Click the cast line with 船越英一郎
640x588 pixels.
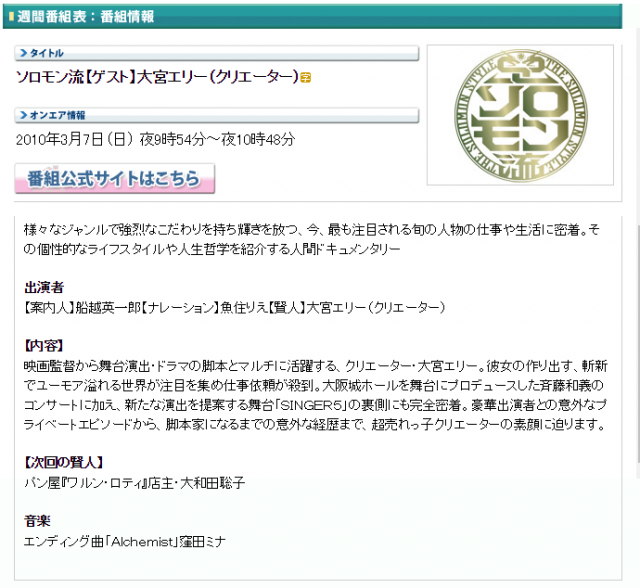tap(234, 307)
